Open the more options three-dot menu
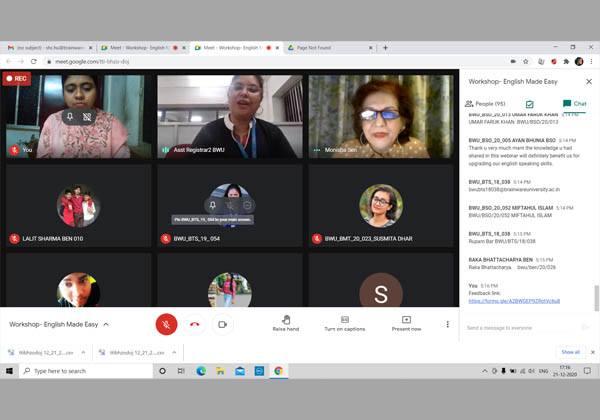Screen dimensions: 600x420 (447, 324)
